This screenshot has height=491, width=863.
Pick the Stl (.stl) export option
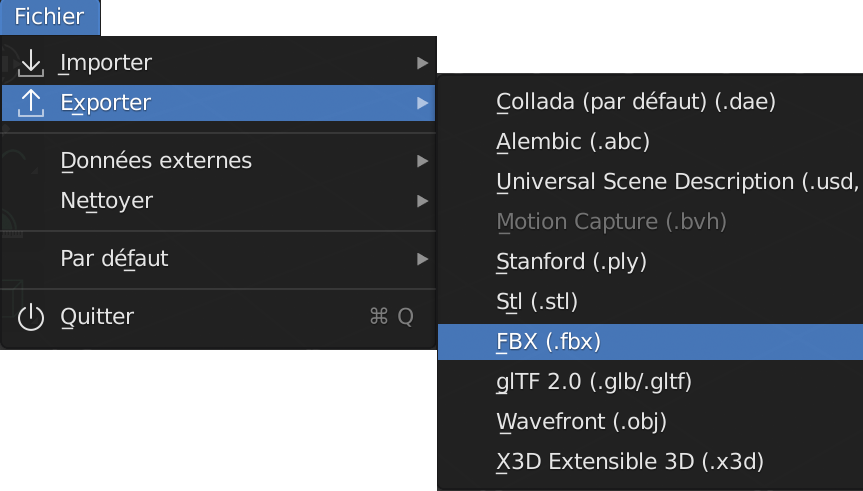click(x=537, y=301)
